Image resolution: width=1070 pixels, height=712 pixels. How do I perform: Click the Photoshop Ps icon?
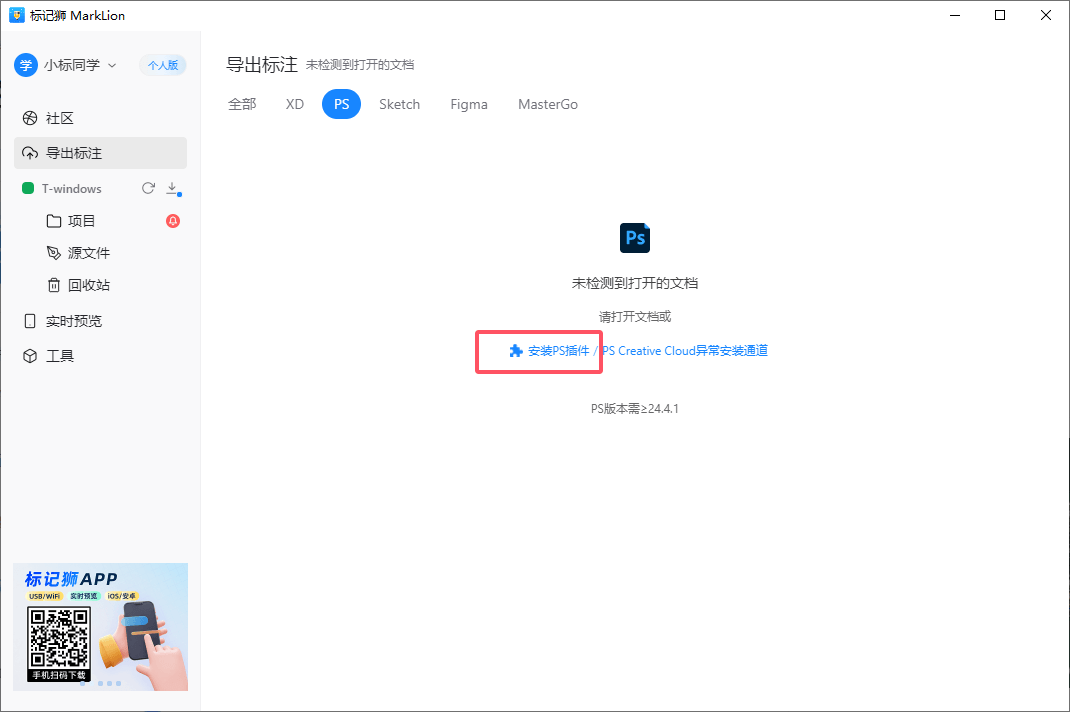tap(635, 238)
